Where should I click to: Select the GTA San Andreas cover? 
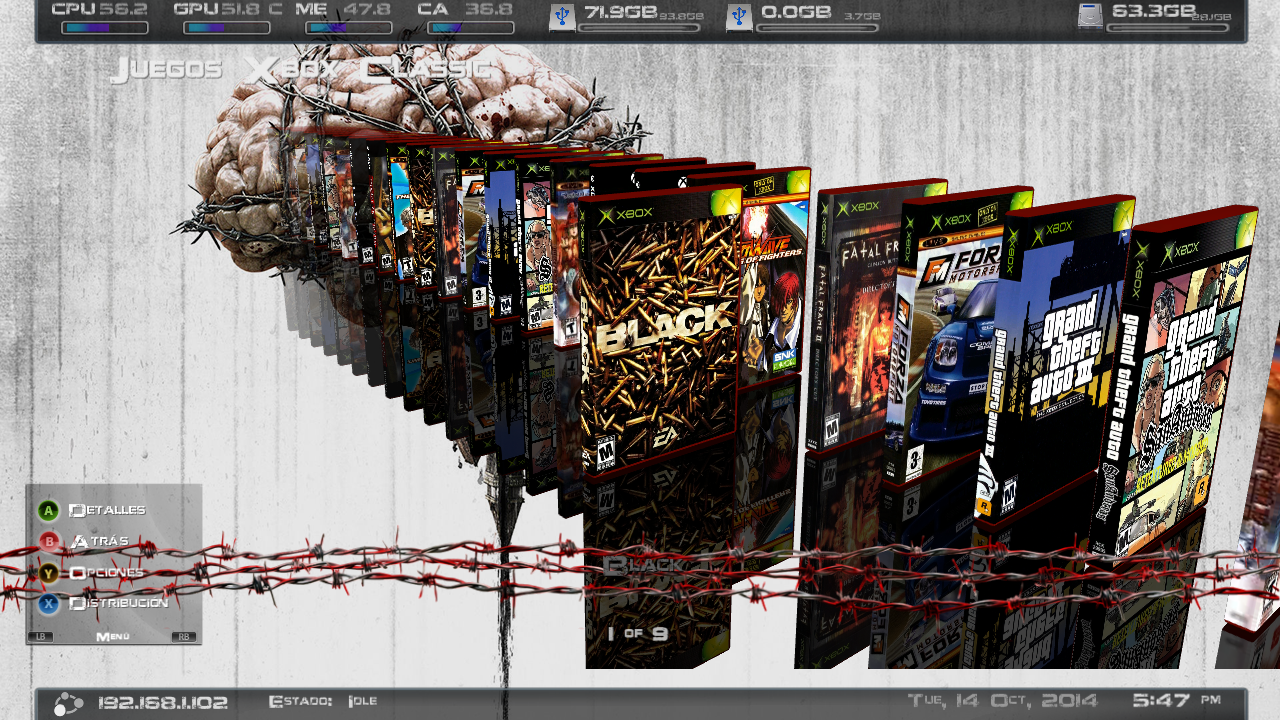(1180, 385)
